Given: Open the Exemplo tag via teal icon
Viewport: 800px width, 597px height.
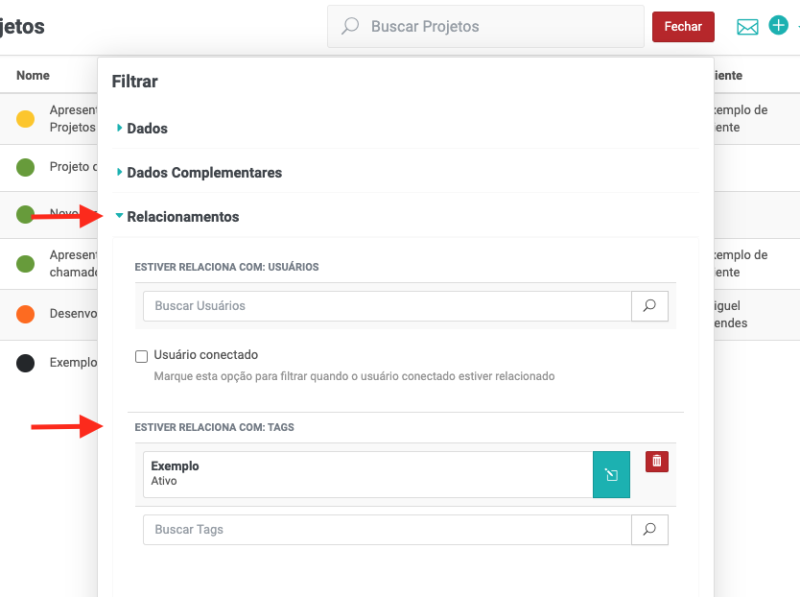Looking at the screenshot, I should 611,474.
